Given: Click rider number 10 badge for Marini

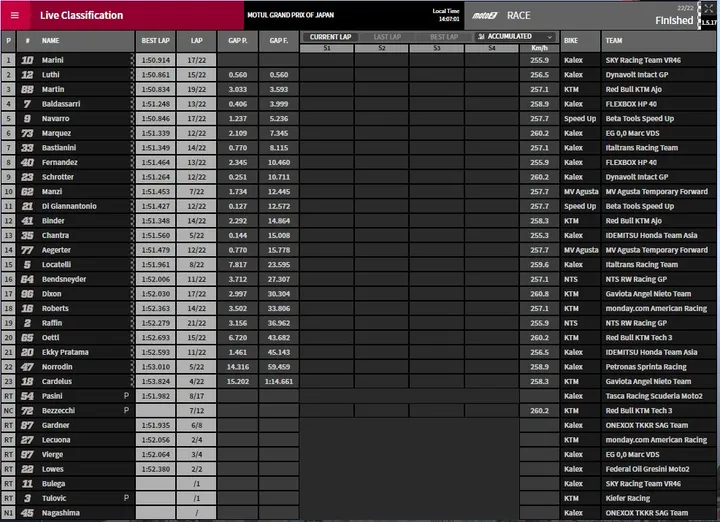Looking at the screenshot, I should click(x=27, y=60).
